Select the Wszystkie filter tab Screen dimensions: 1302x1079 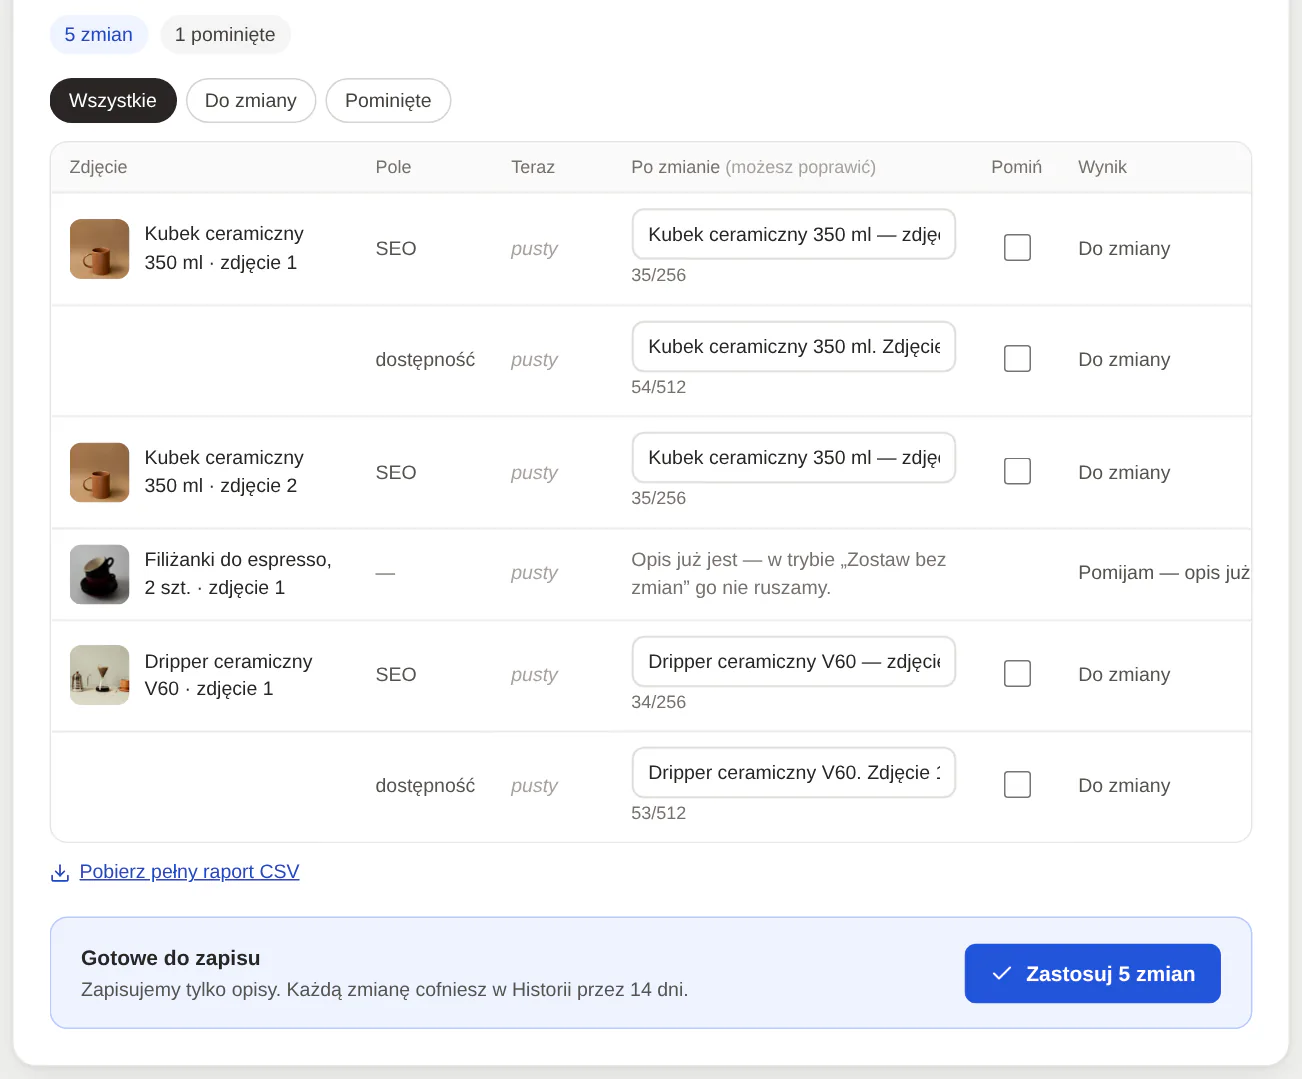click(x=113, y=101)
